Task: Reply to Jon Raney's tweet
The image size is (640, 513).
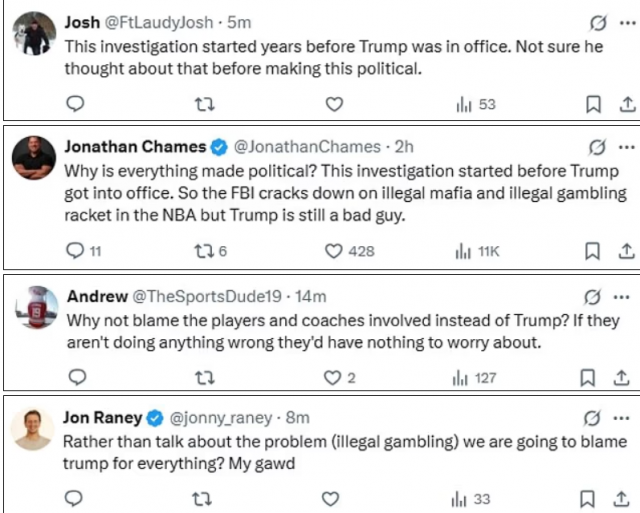Action: pos(73,498)
